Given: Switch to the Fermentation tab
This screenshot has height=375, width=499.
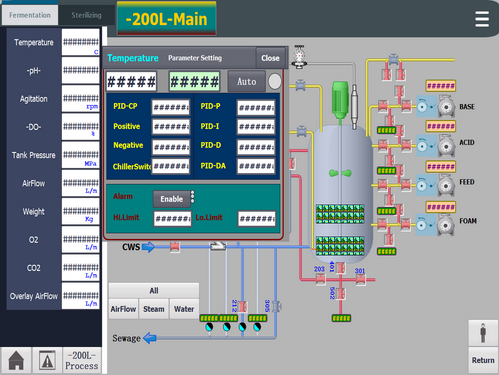Looking at the screenshot, I should (x=30, y=15).
